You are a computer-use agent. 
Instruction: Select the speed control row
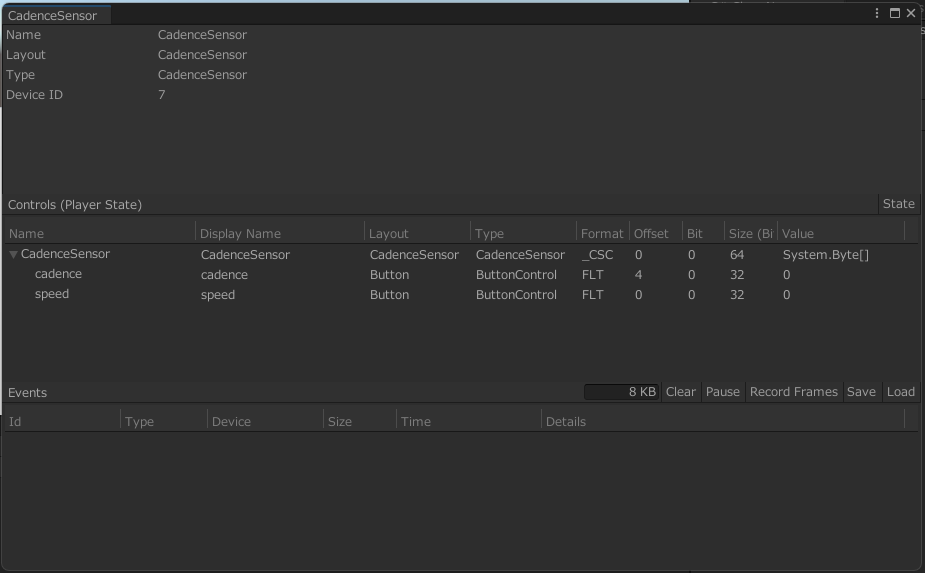462,294
